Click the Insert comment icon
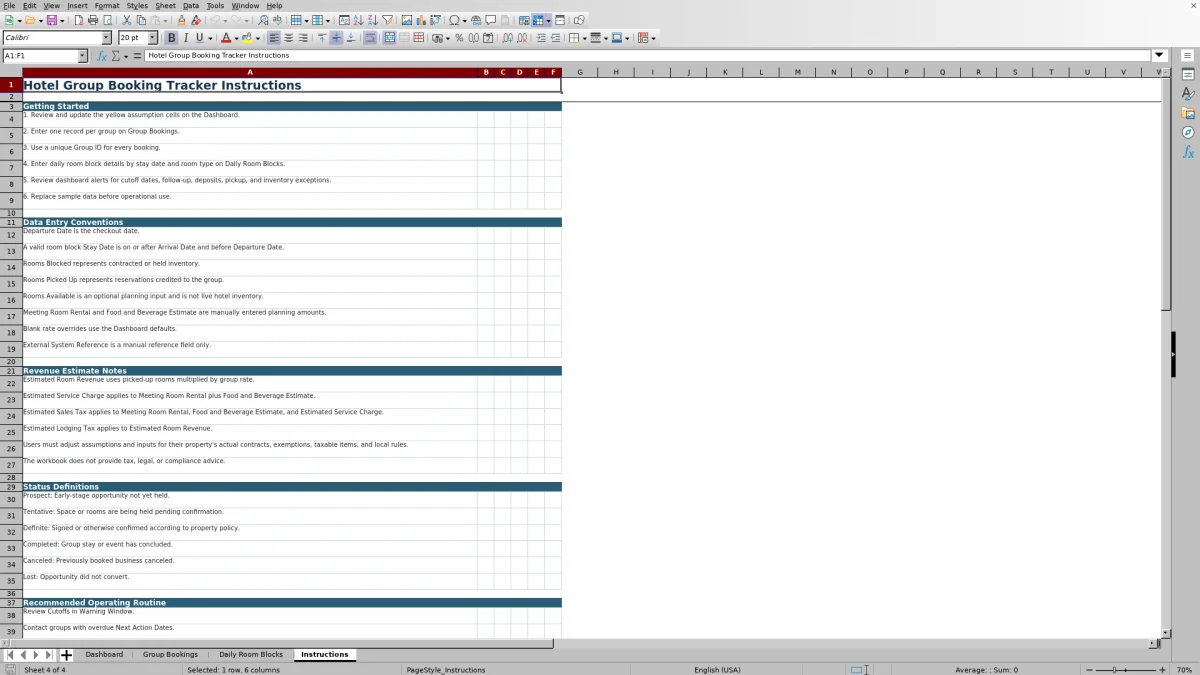1200x675 pixels. [491, 20]
